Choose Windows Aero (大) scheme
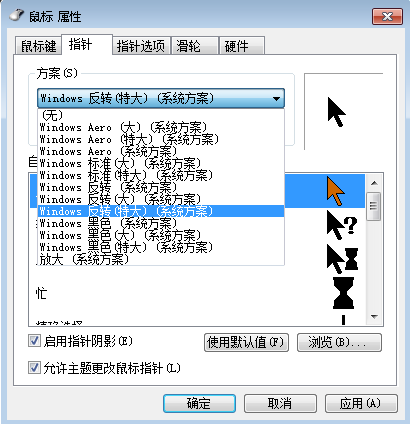The image size is (410, 424). [x=161, y=127]
